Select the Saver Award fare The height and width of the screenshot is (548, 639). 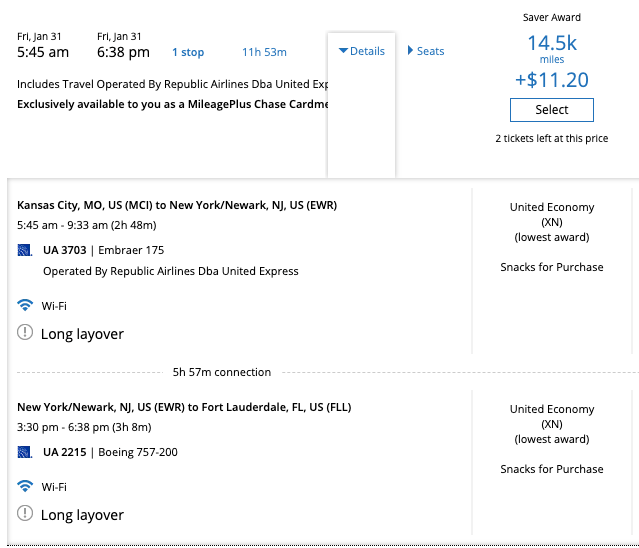pos(551,110)
